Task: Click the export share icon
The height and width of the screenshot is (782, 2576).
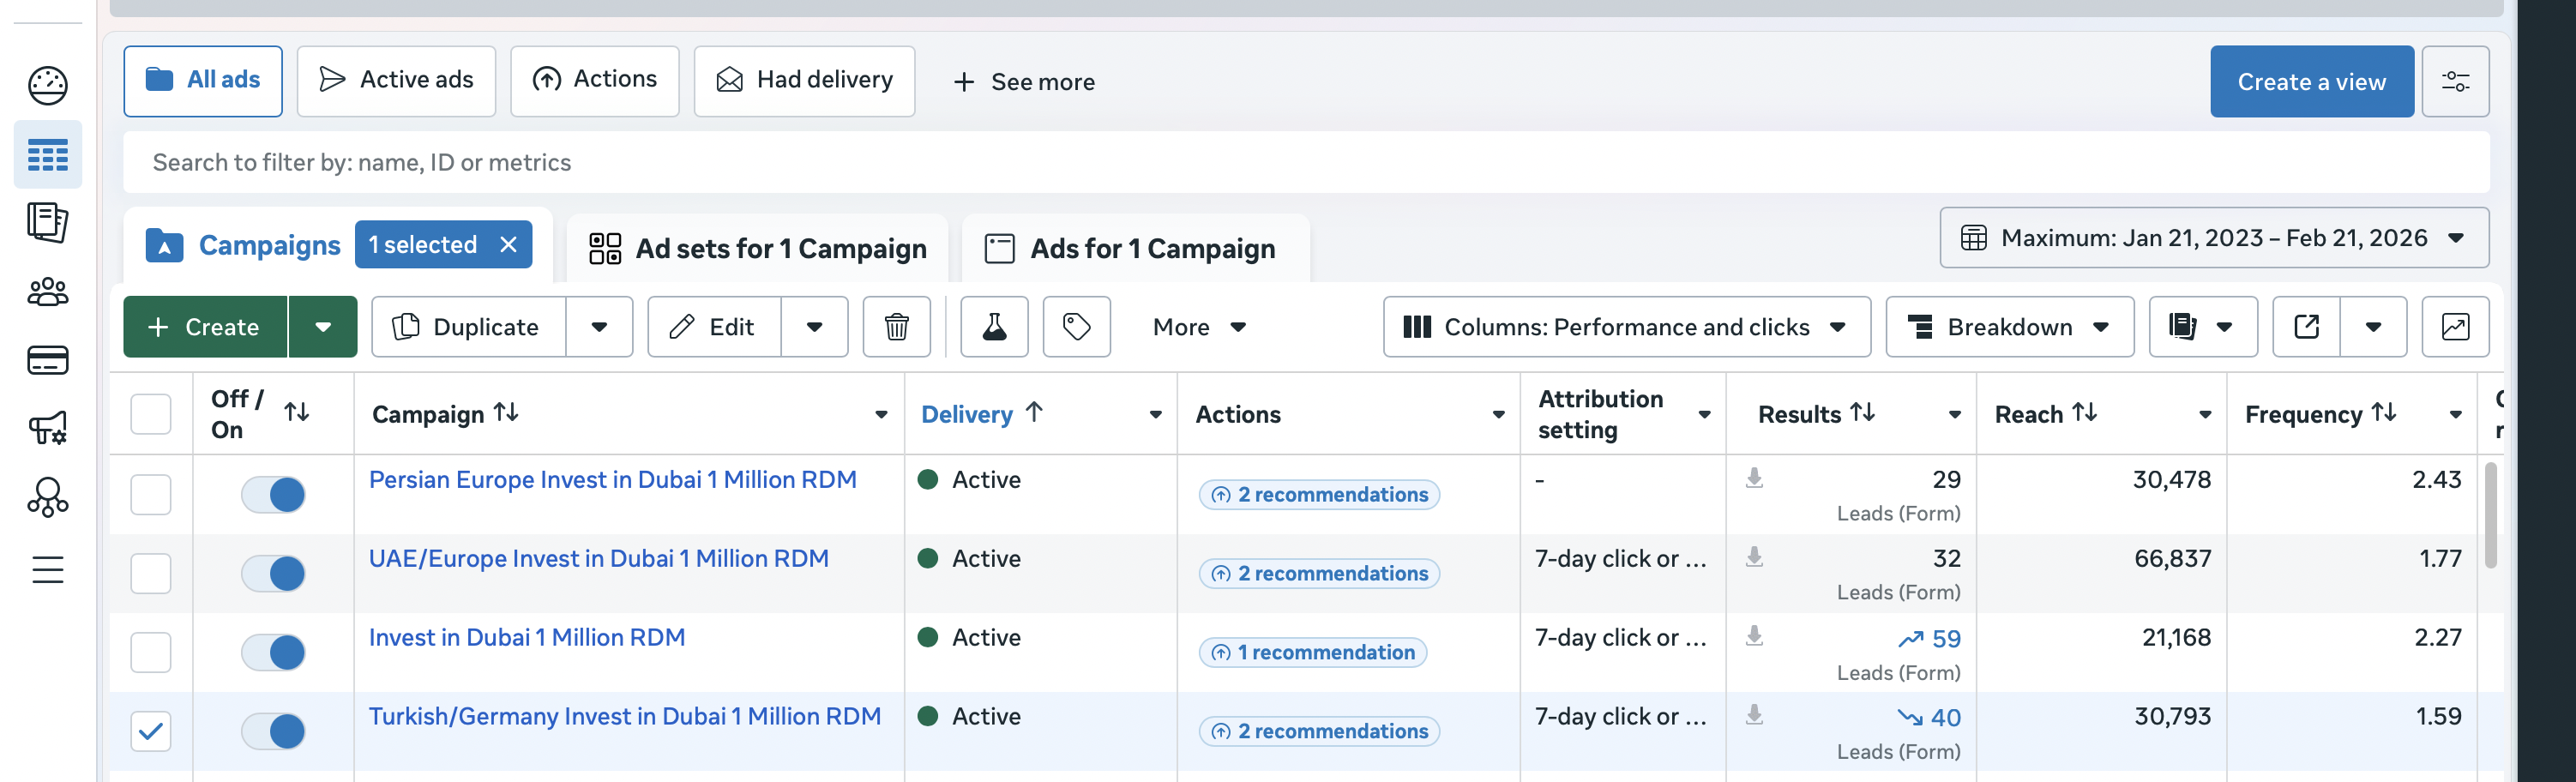Action: pyautogui.click(x=2306, y=327)
